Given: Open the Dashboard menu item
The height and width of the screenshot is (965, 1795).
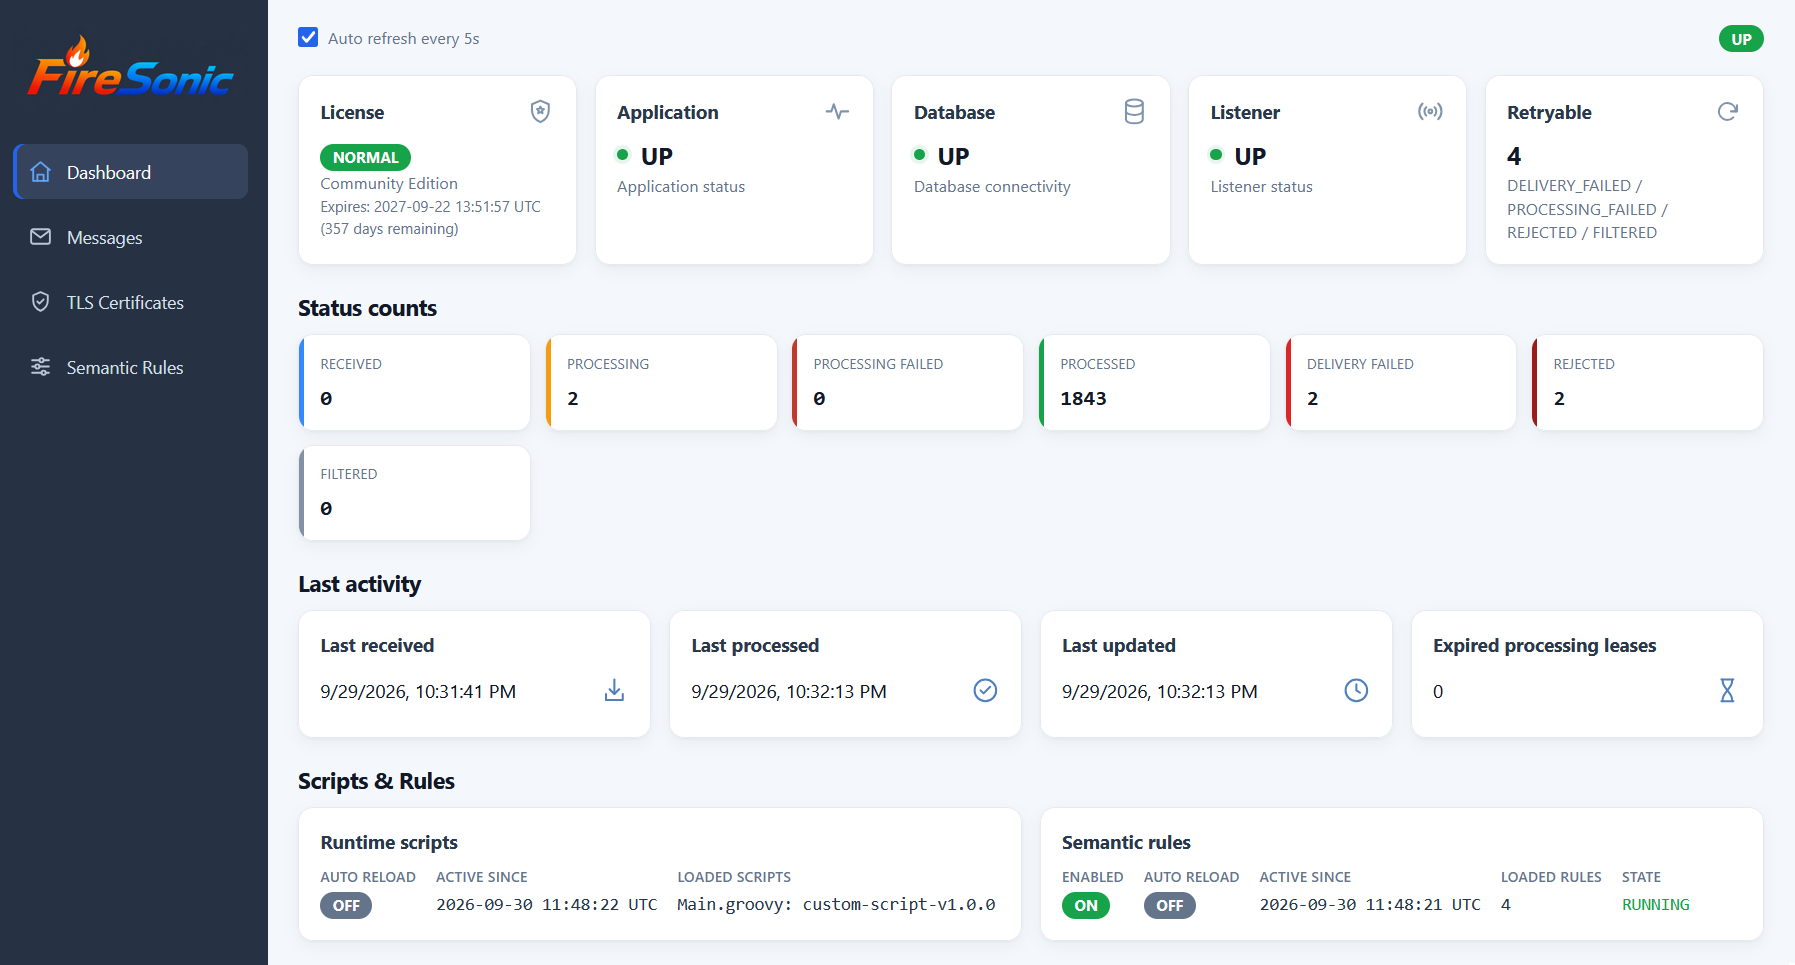Looking at the screenshot, I should [x=131, y=172].
